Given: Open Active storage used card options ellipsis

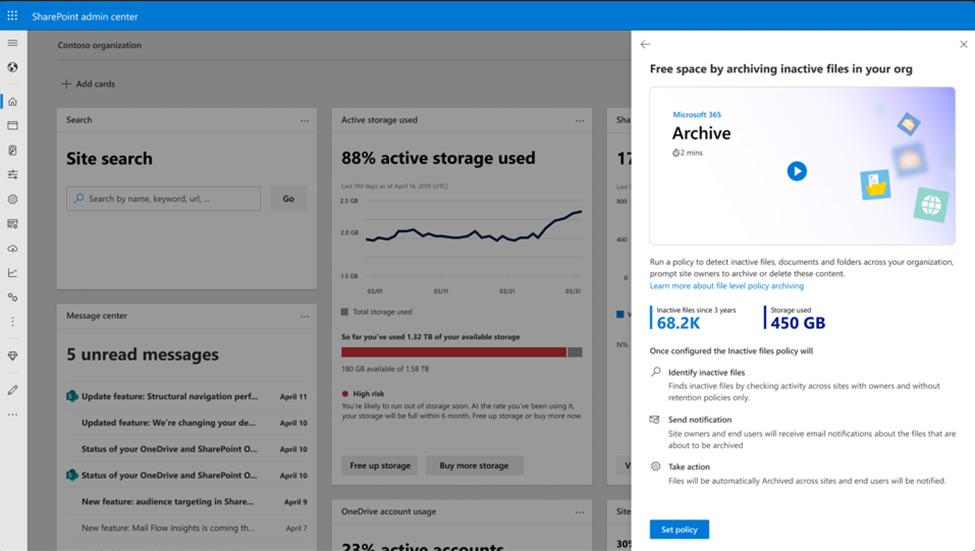Looking at the screenshot, I should pyautogui.click(x=580, y=121).
